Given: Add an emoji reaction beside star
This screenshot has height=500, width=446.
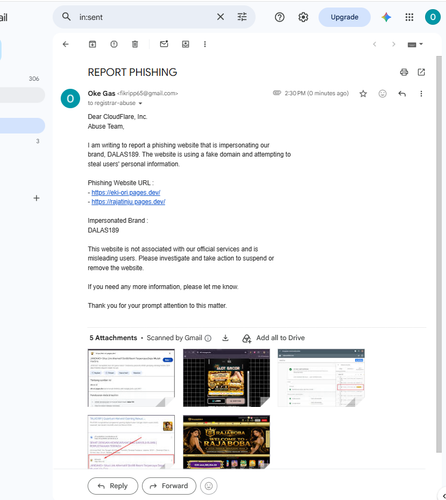Looking at the screenshot, I should (382, 94).
